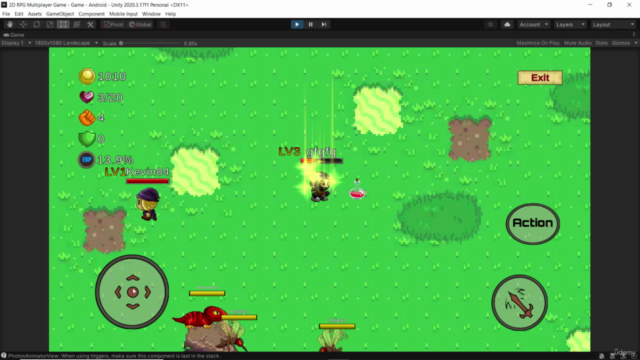Toggle Mute Audio
The height and width of the screenshot is (360, 640).
[x=578, y=43]
